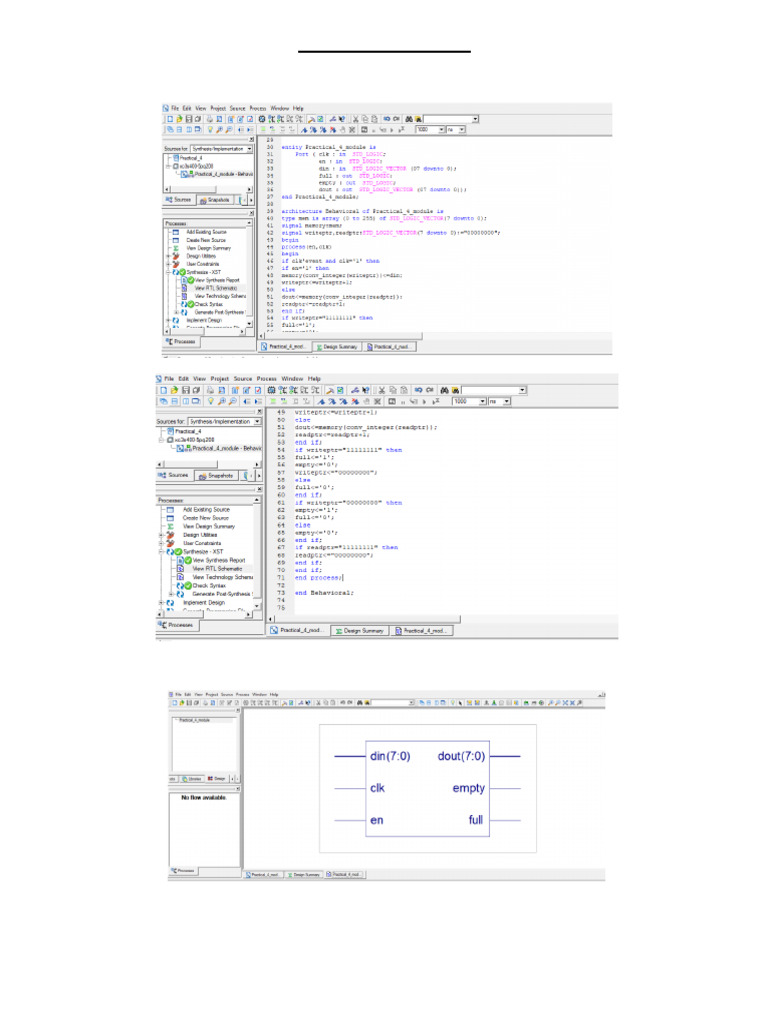Click Print icon in lines 49-75 code window
The image size is (768, 1024).
click(x=210, y=390)
